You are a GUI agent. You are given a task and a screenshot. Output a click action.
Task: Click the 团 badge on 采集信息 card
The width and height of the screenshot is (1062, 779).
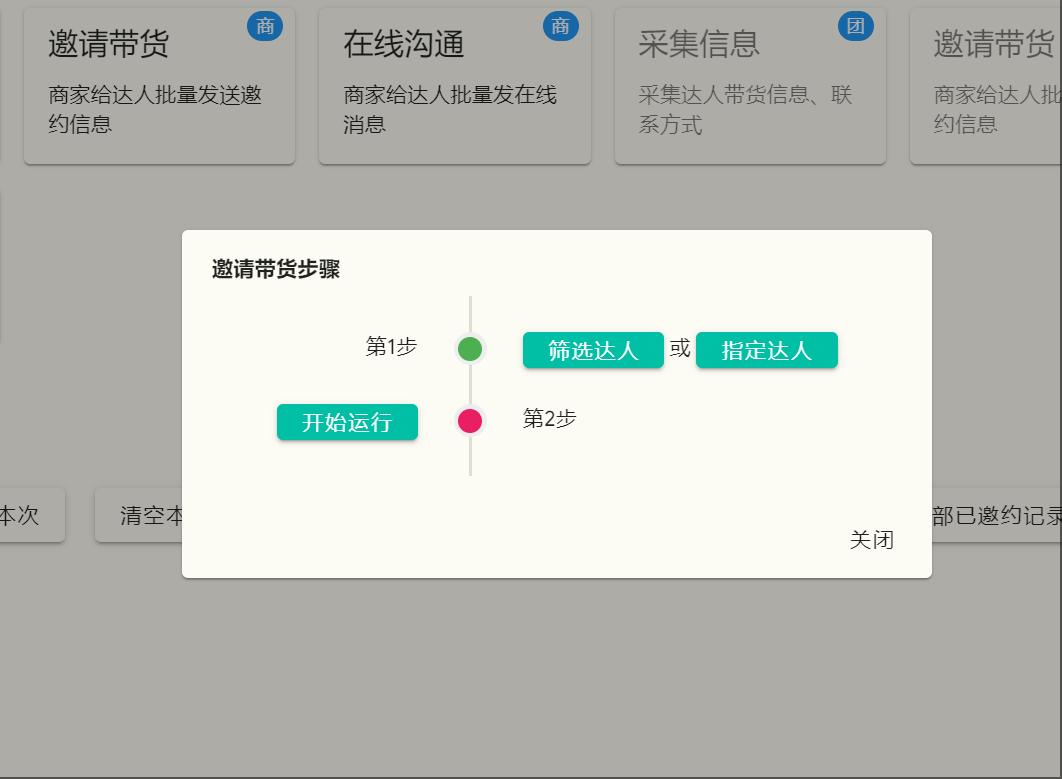click(856, 26)
